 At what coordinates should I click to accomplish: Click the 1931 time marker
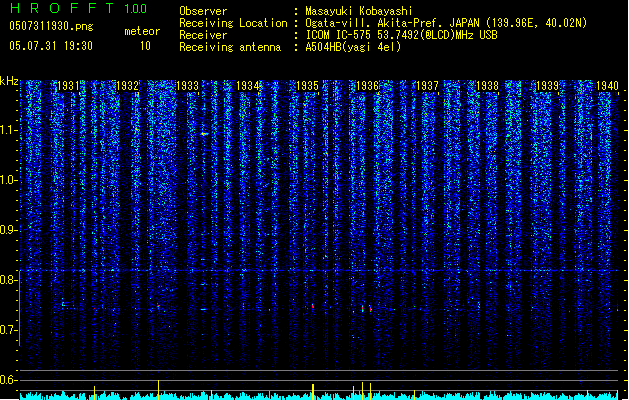point(68,86)
